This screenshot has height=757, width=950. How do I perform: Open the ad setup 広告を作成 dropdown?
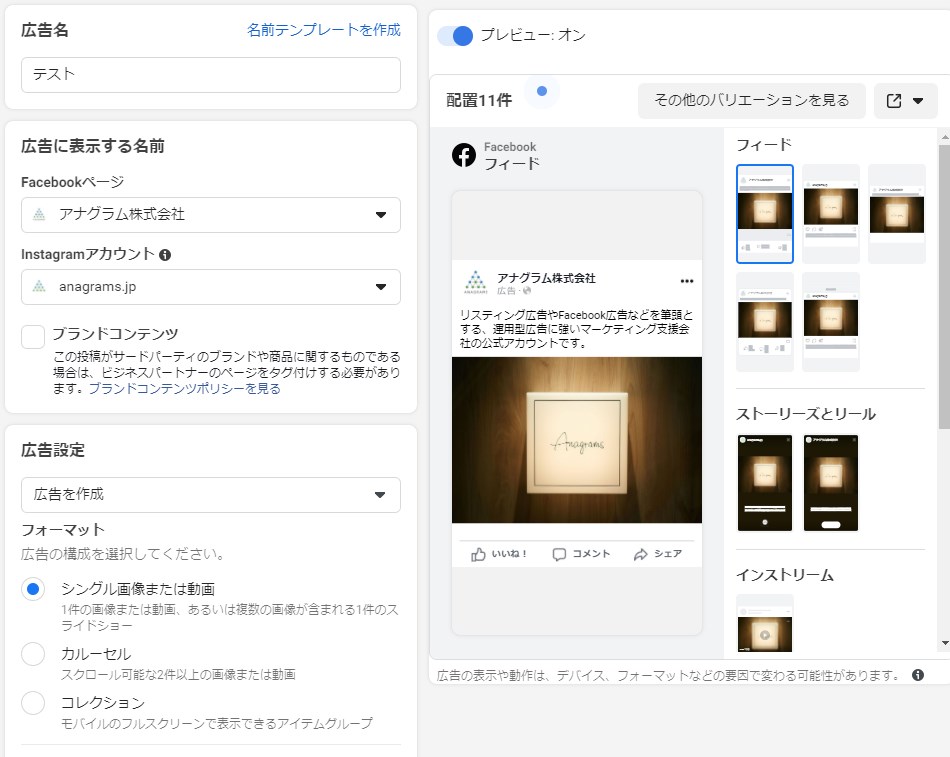tap(210, 495)
